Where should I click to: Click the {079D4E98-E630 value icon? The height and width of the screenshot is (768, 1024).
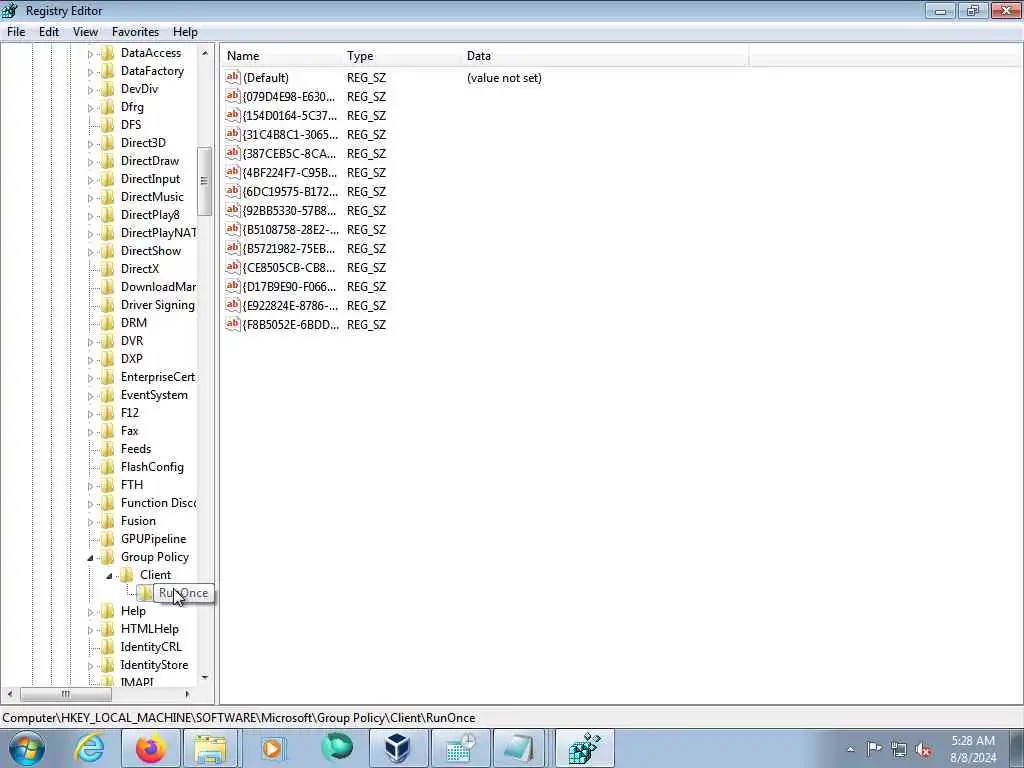(x=232, y=96)
